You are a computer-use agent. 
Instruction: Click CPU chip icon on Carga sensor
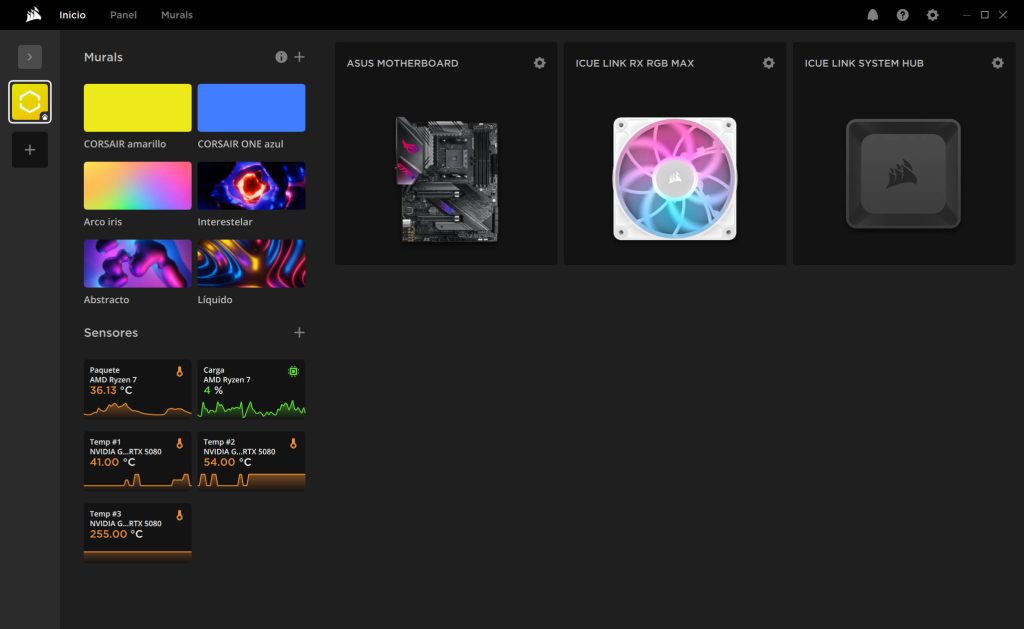[x=293, y=371]
